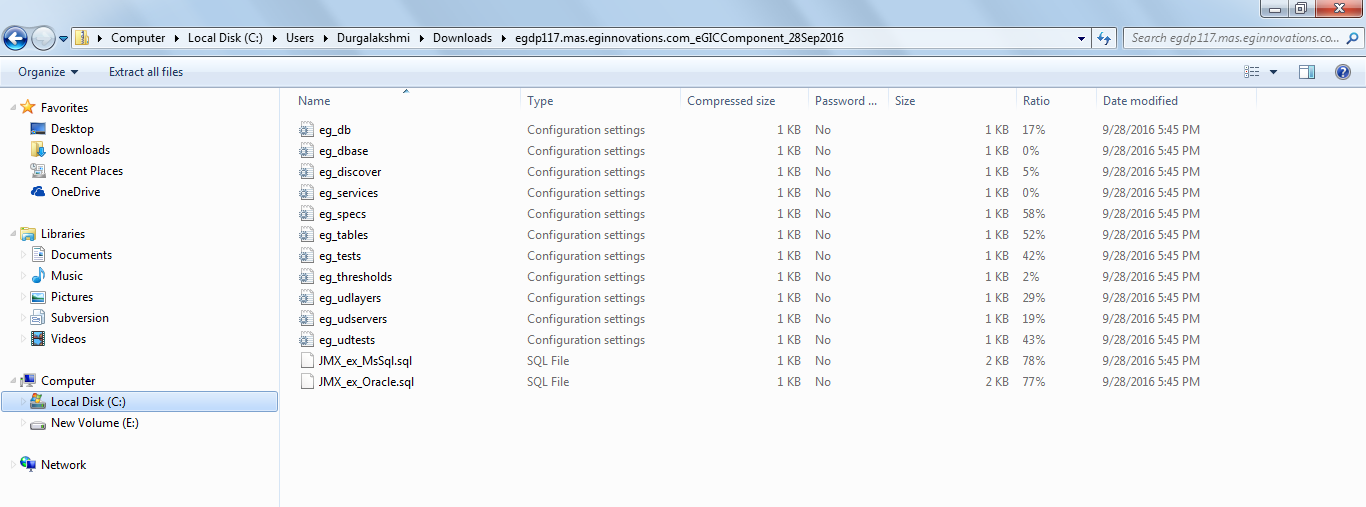Viewport: 1366px width, 507px height.
Task: Select eg_udtests file icon
Action: 306,340
